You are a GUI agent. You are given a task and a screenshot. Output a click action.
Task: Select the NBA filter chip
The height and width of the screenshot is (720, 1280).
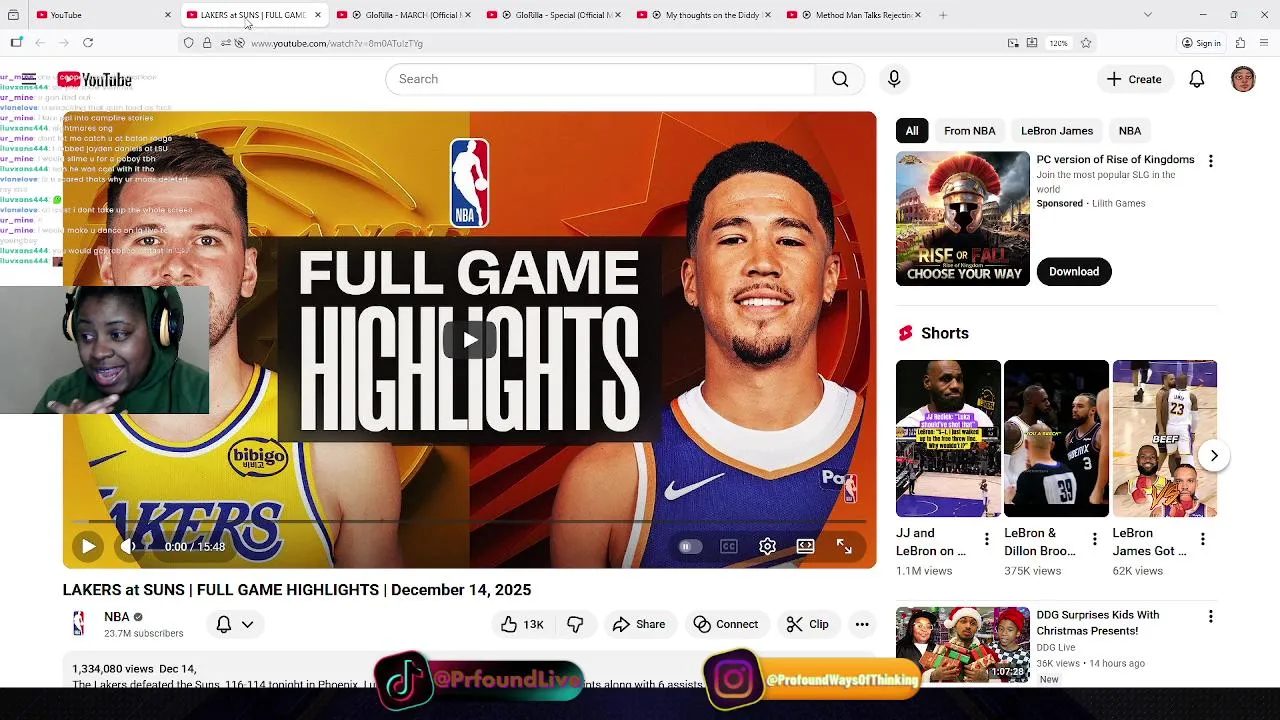1130,131
